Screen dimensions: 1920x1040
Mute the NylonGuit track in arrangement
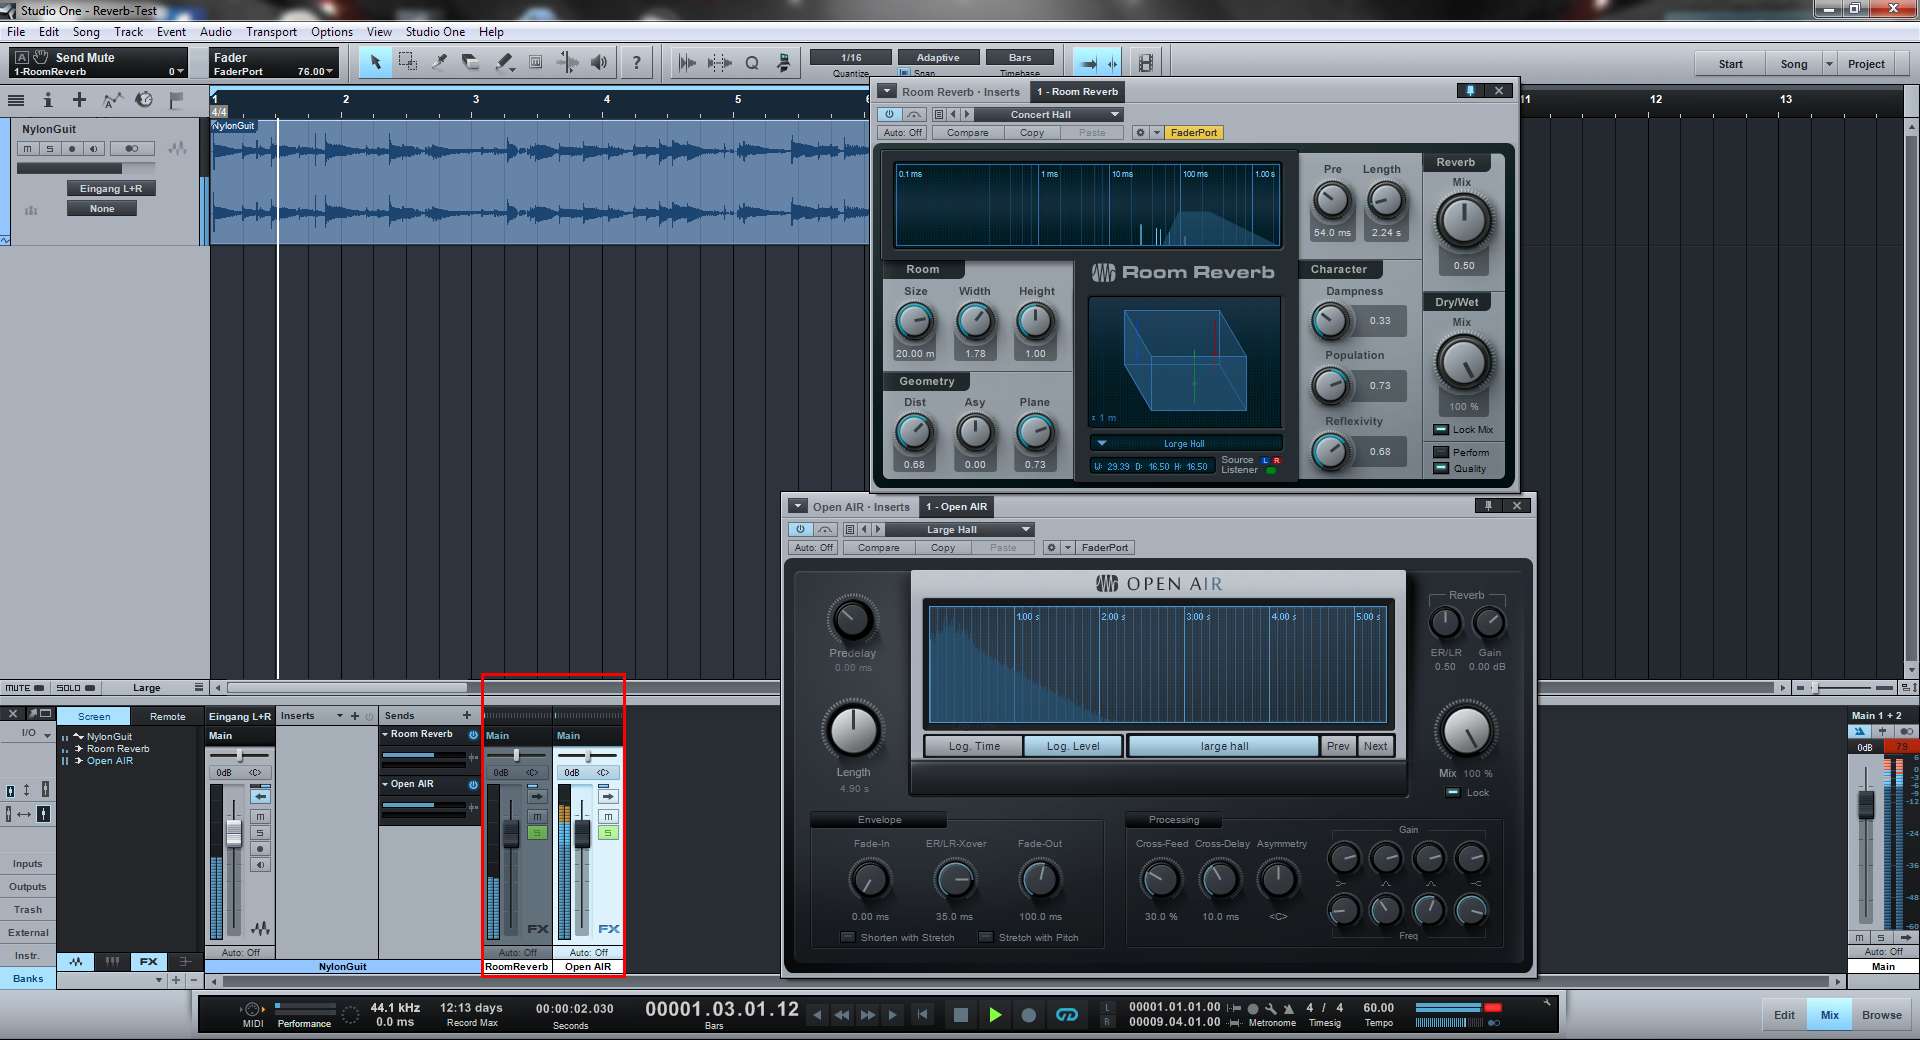[28, 149]
